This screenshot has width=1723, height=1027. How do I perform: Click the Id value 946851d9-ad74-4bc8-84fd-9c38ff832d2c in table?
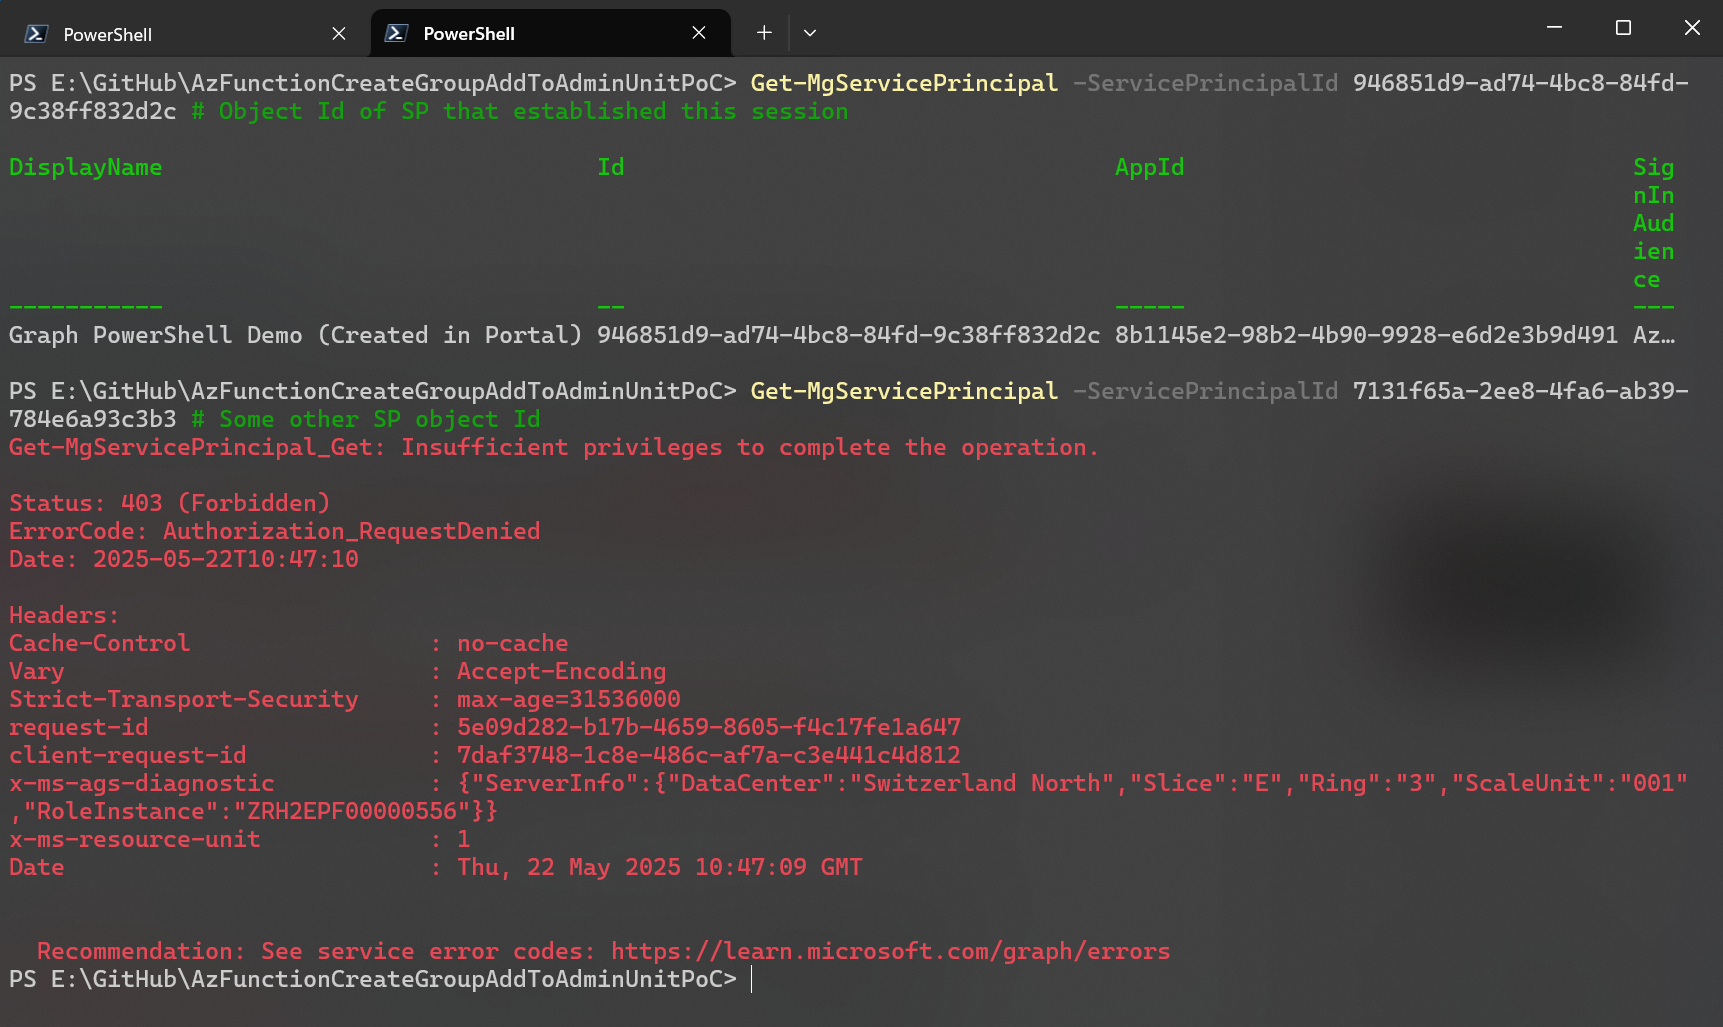[848, 335]
